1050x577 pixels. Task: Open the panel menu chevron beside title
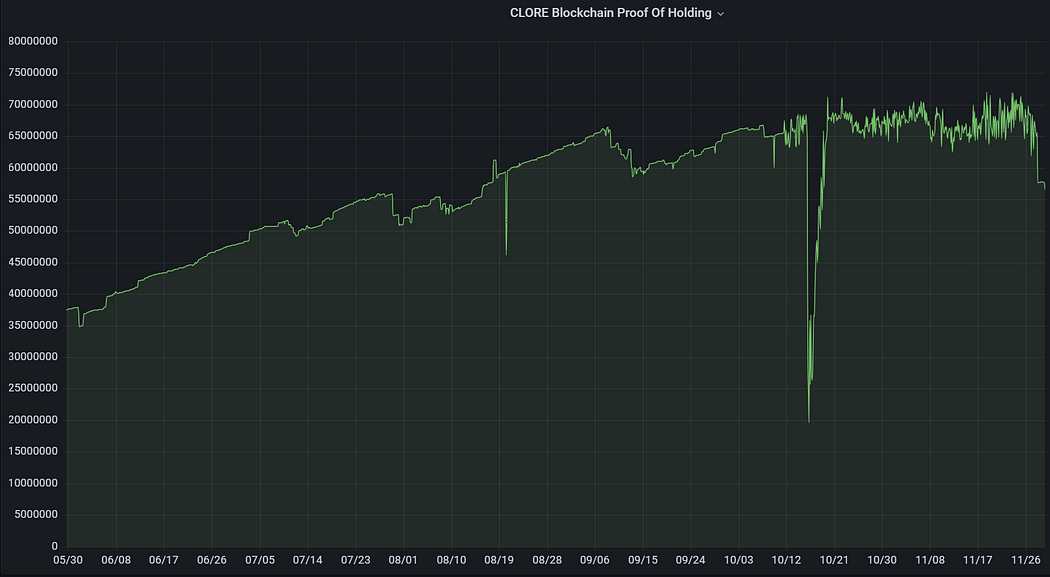click(721, 13)
